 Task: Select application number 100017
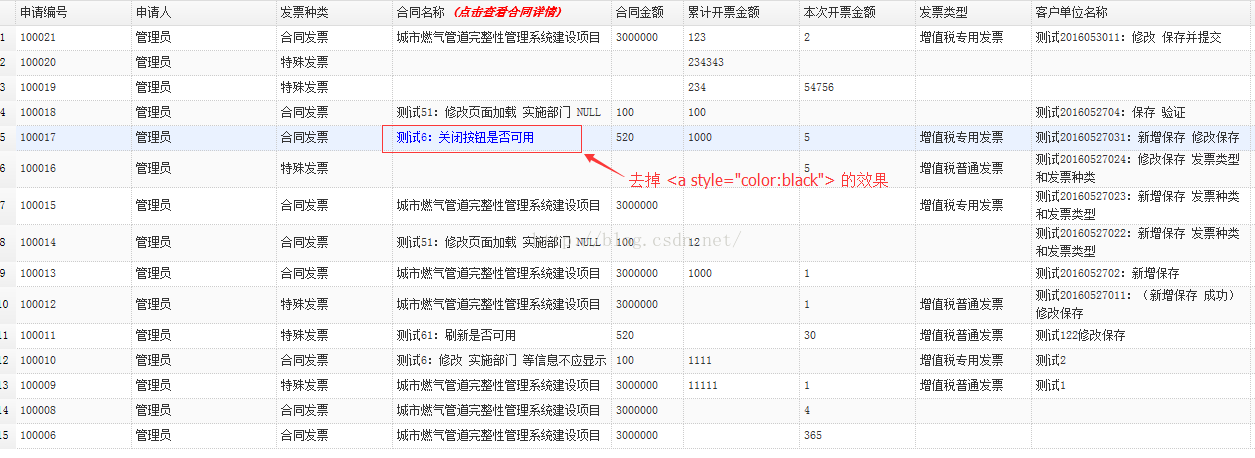point(38,137)
